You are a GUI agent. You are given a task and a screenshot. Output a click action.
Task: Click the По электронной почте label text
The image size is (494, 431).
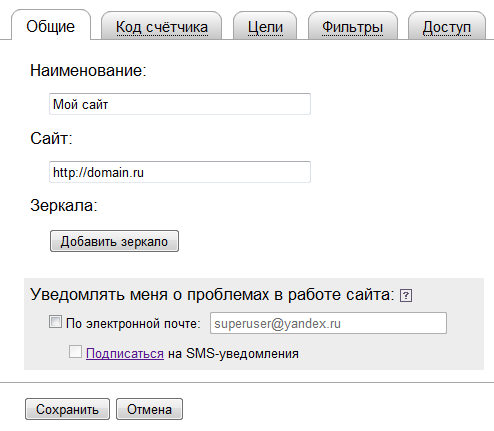tap(133, 324)
